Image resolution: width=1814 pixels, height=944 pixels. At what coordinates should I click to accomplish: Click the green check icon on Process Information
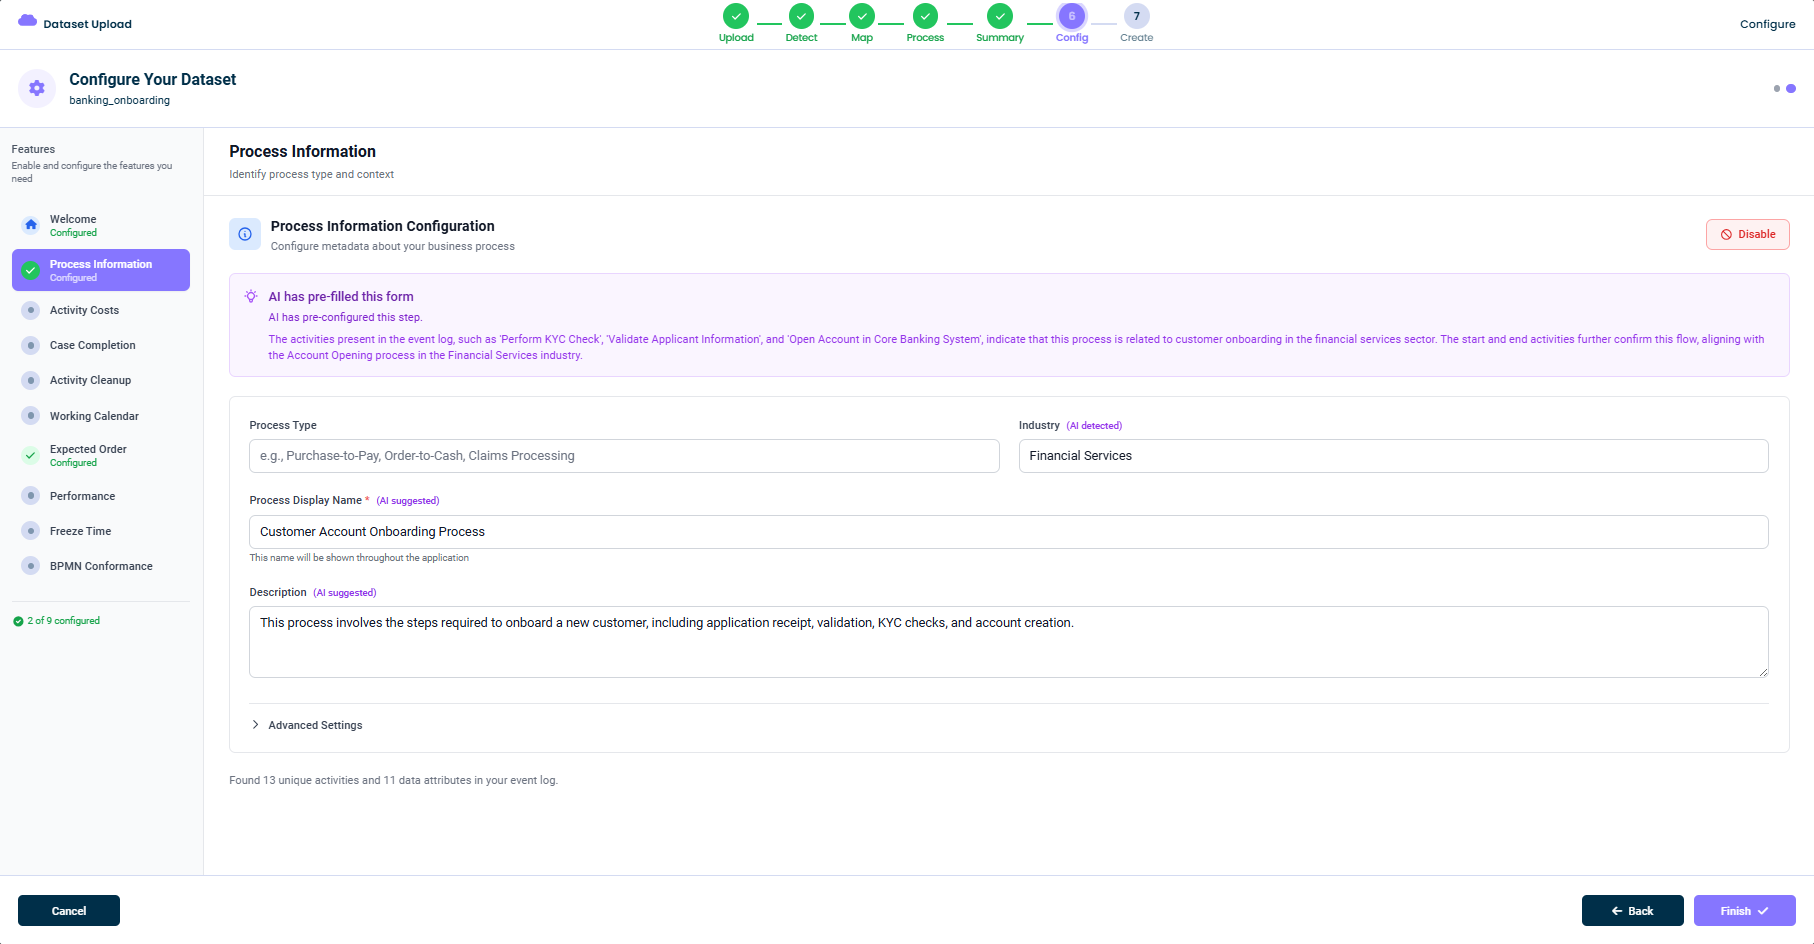[31, 270]
